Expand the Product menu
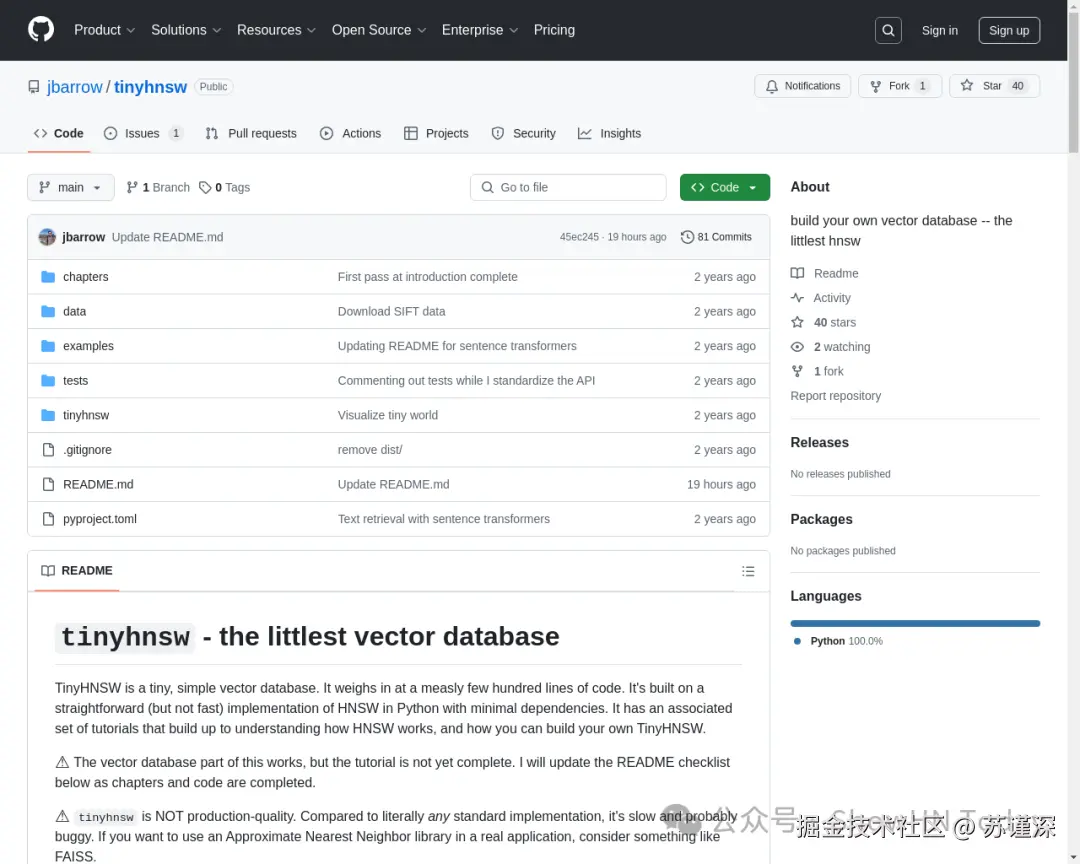Image resolution: width=1080 pixels, height=864 pixels. coord(104,30)
